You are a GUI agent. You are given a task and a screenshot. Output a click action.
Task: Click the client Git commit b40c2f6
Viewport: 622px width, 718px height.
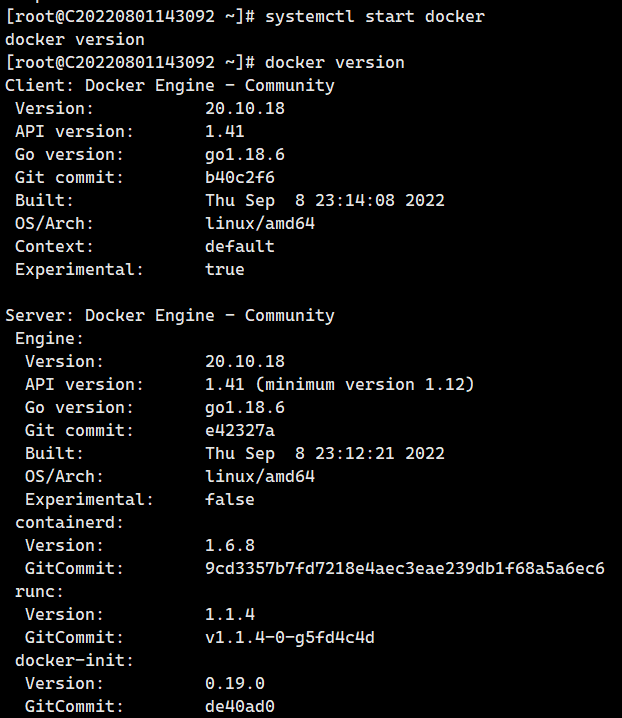click(x=239, y=177)
